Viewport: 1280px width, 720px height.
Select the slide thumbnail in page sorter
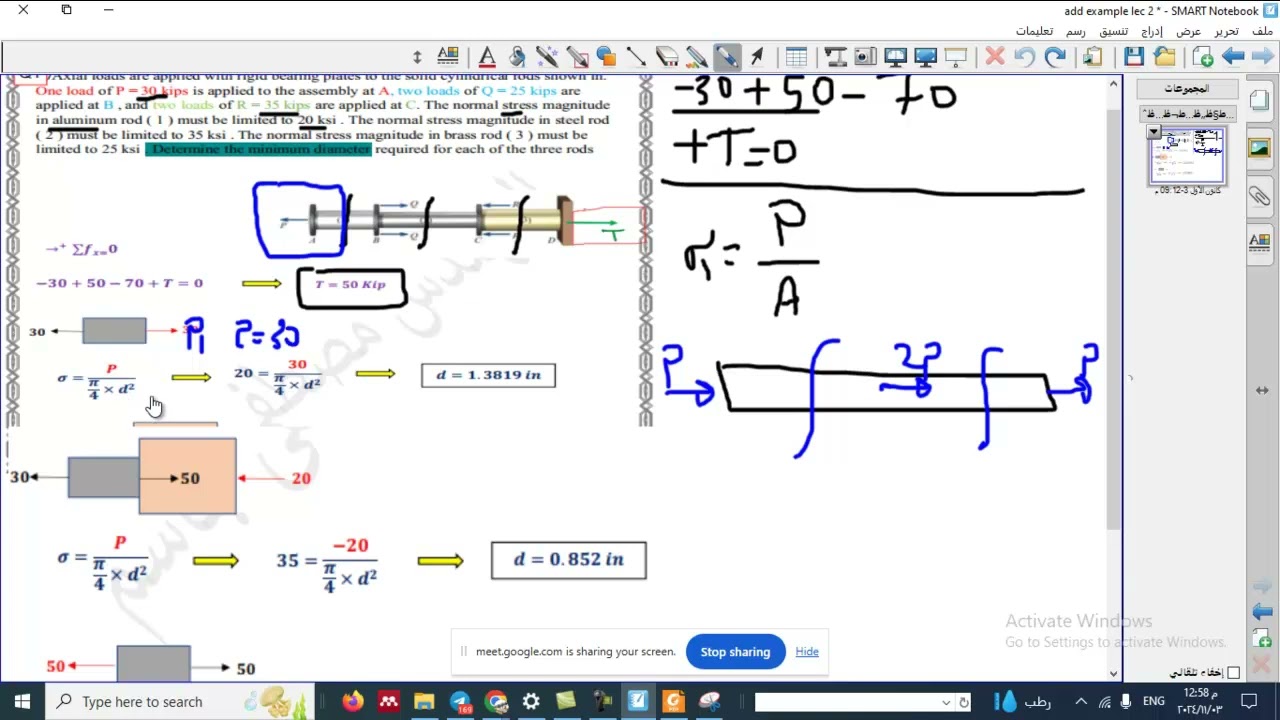tap(1186, 155)
